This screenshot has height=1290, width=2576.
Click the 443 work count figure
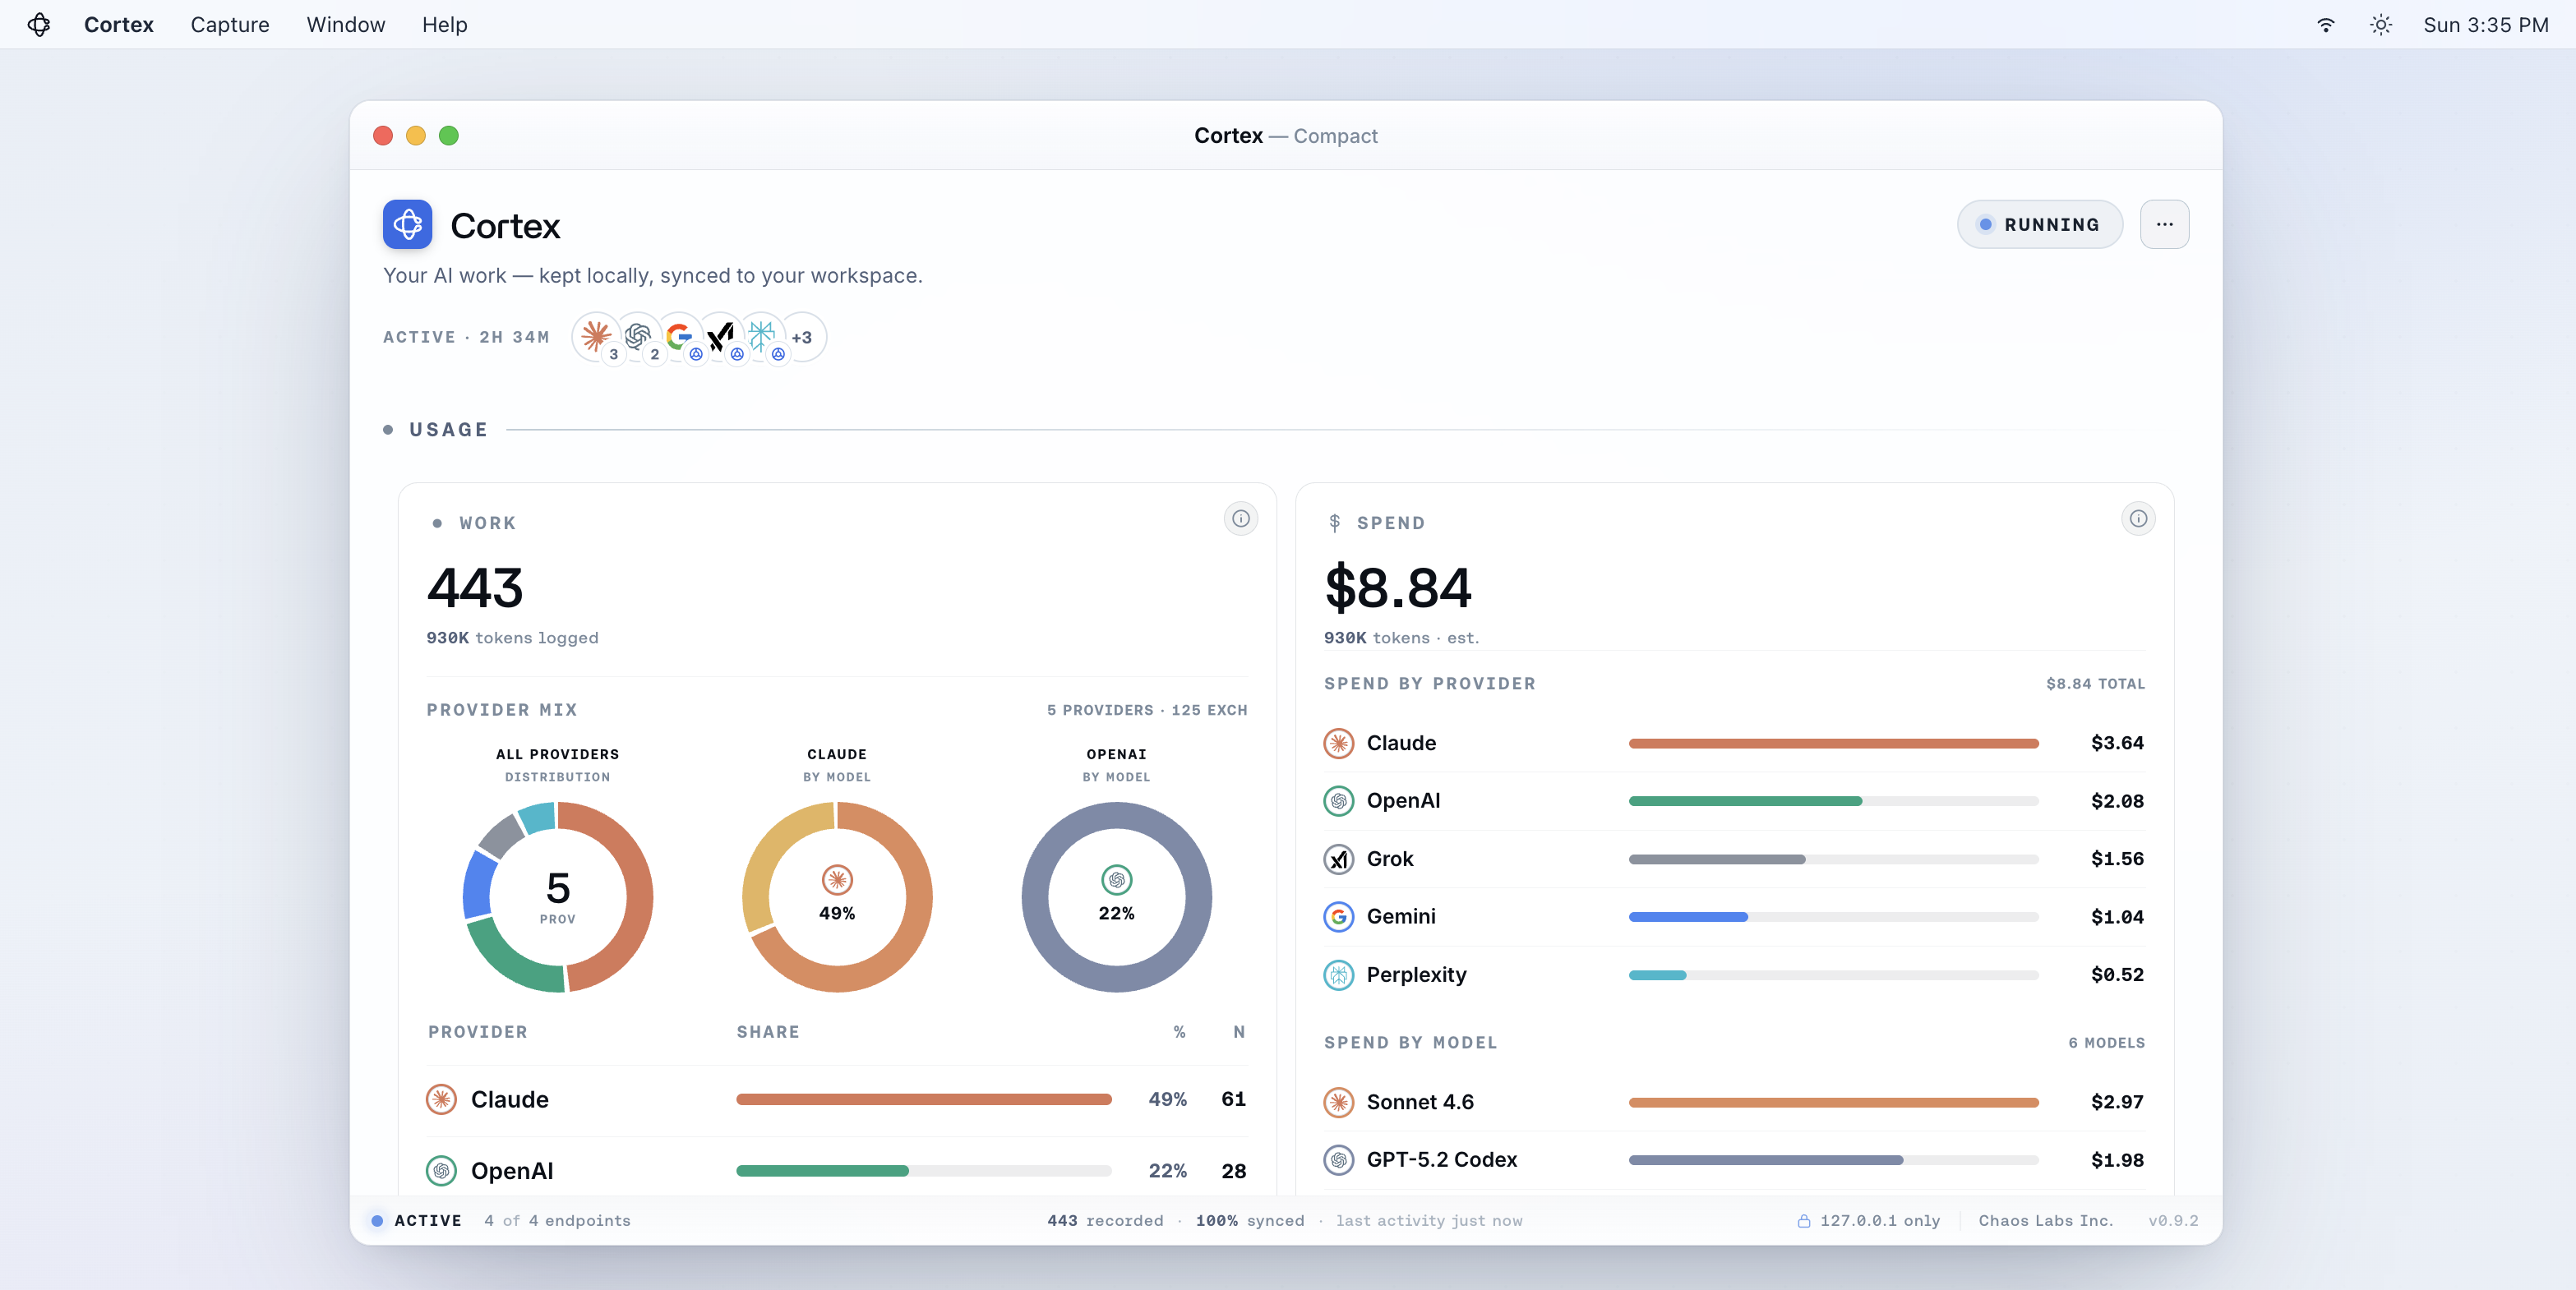click(x=475, y=588)
